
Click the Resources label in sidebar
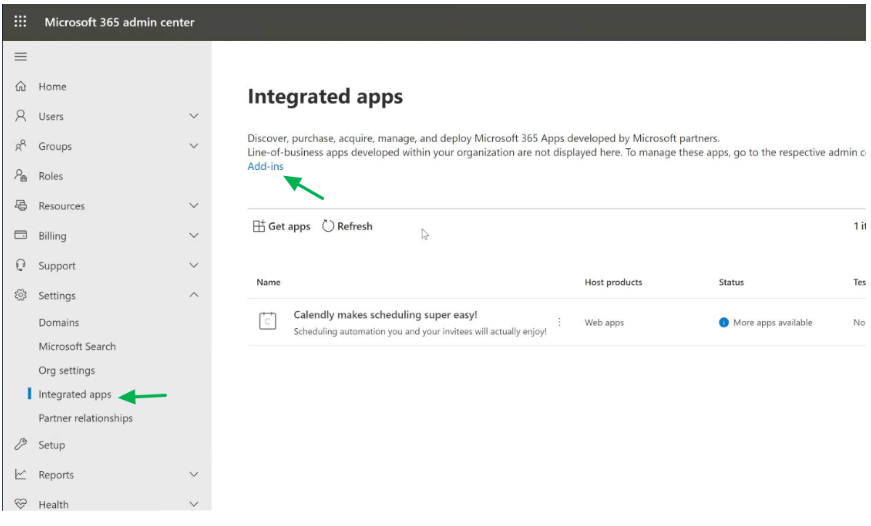click(62, 206)
